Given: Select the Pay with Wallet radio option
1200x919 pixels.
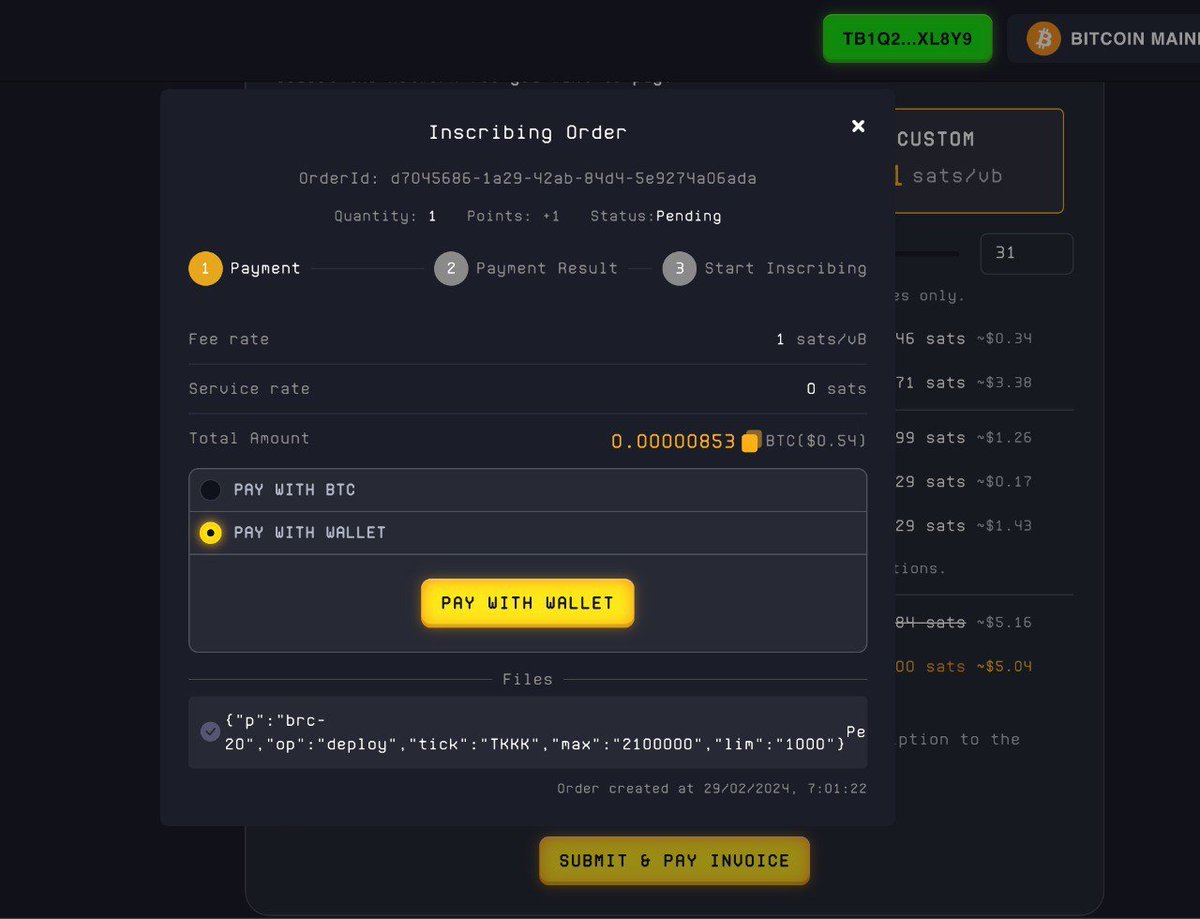Looking at the screenshot, I should [210, 533].
